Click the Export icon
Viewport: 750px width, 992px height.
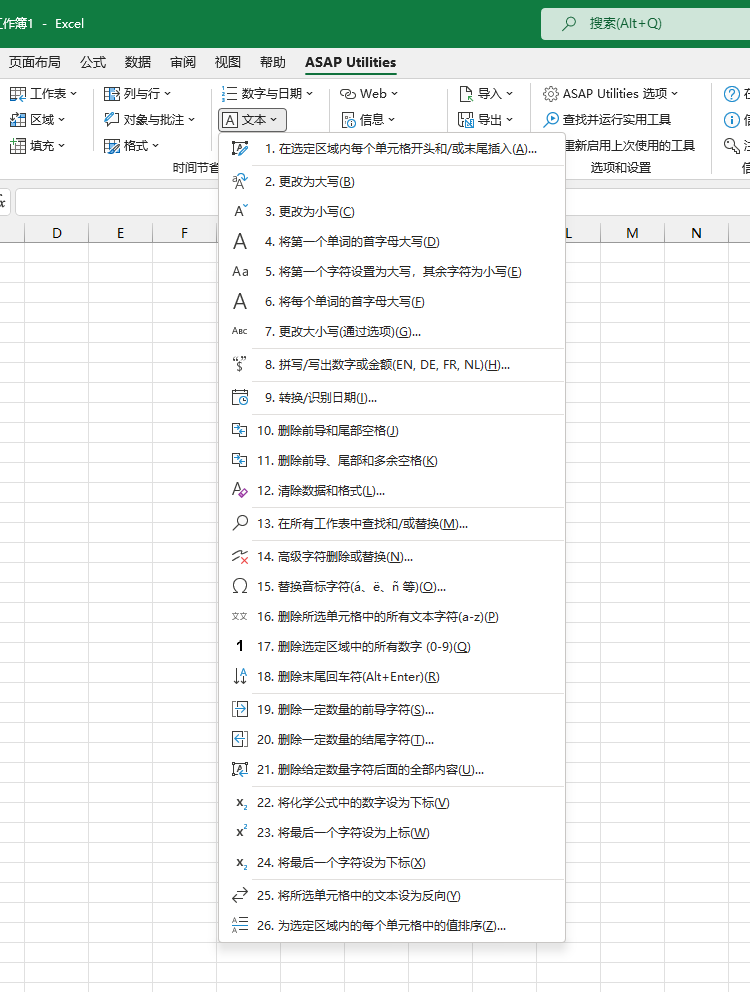pos(466,120)
